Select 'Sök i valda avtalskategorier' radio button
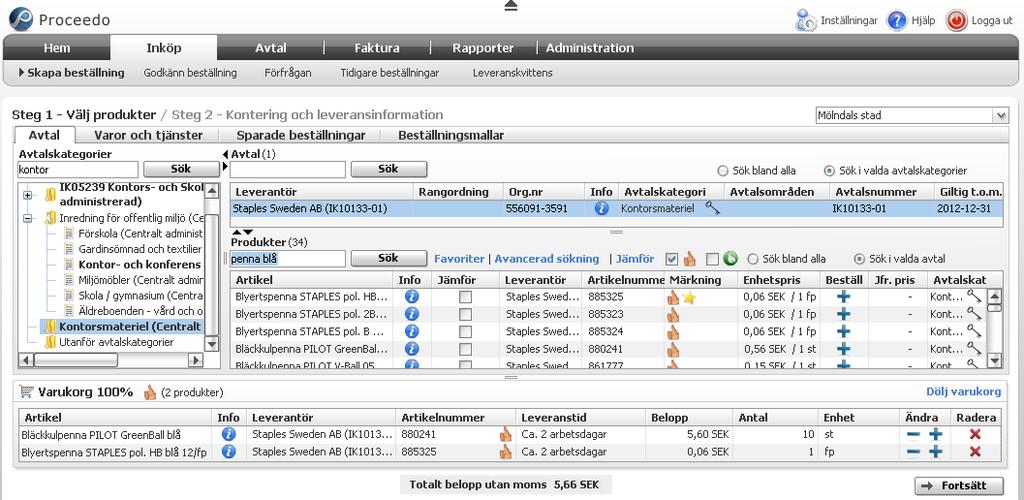This screenshot has height=500, width=1024. pyautogui.click(x=829, y=171)
